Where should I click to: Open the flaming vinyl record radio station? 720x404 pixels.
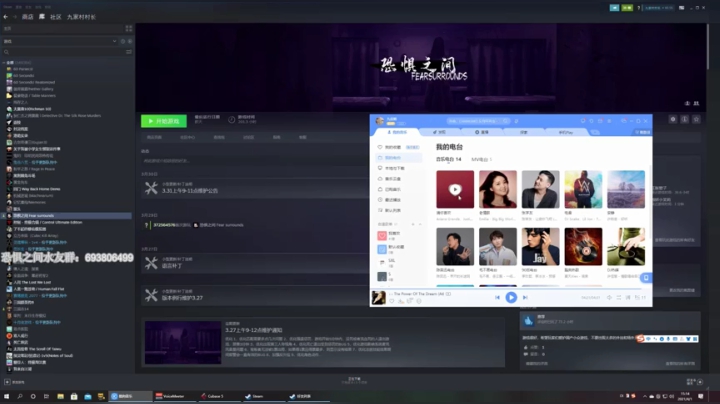[x=583, y=247]
